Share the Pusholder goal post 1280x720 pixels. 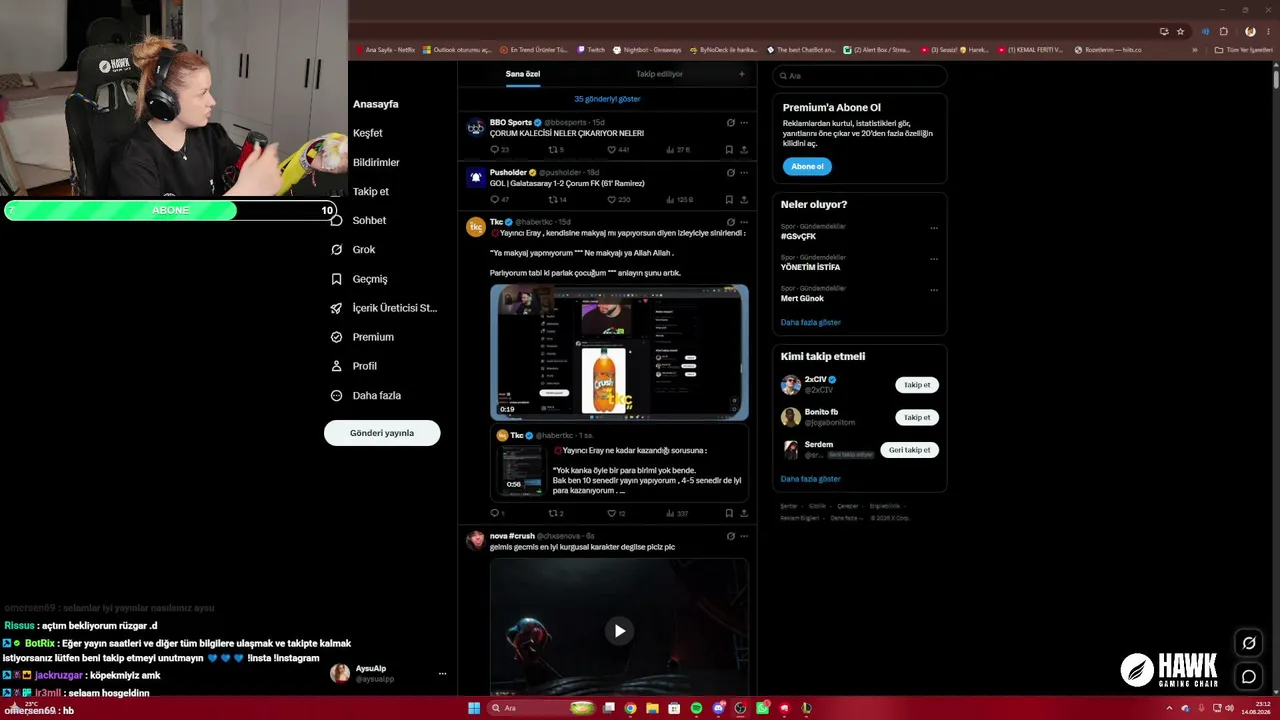pyautogui.click(x=743, y=200)
